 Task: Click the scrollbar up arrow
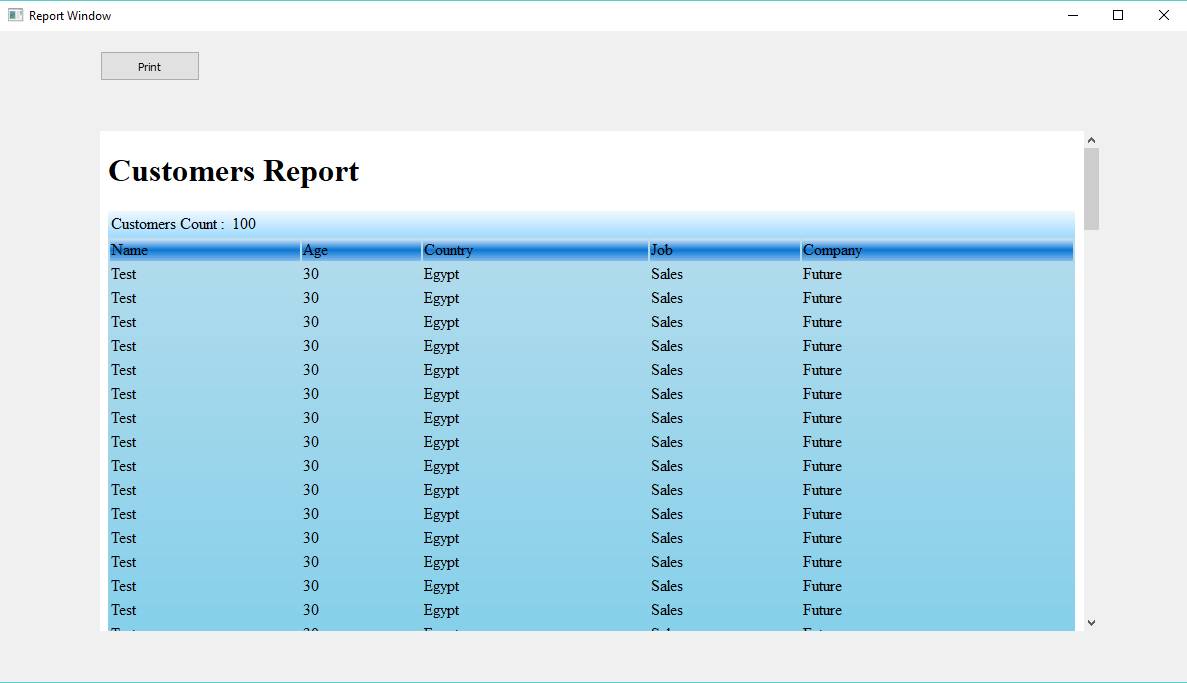[1091, 139]
